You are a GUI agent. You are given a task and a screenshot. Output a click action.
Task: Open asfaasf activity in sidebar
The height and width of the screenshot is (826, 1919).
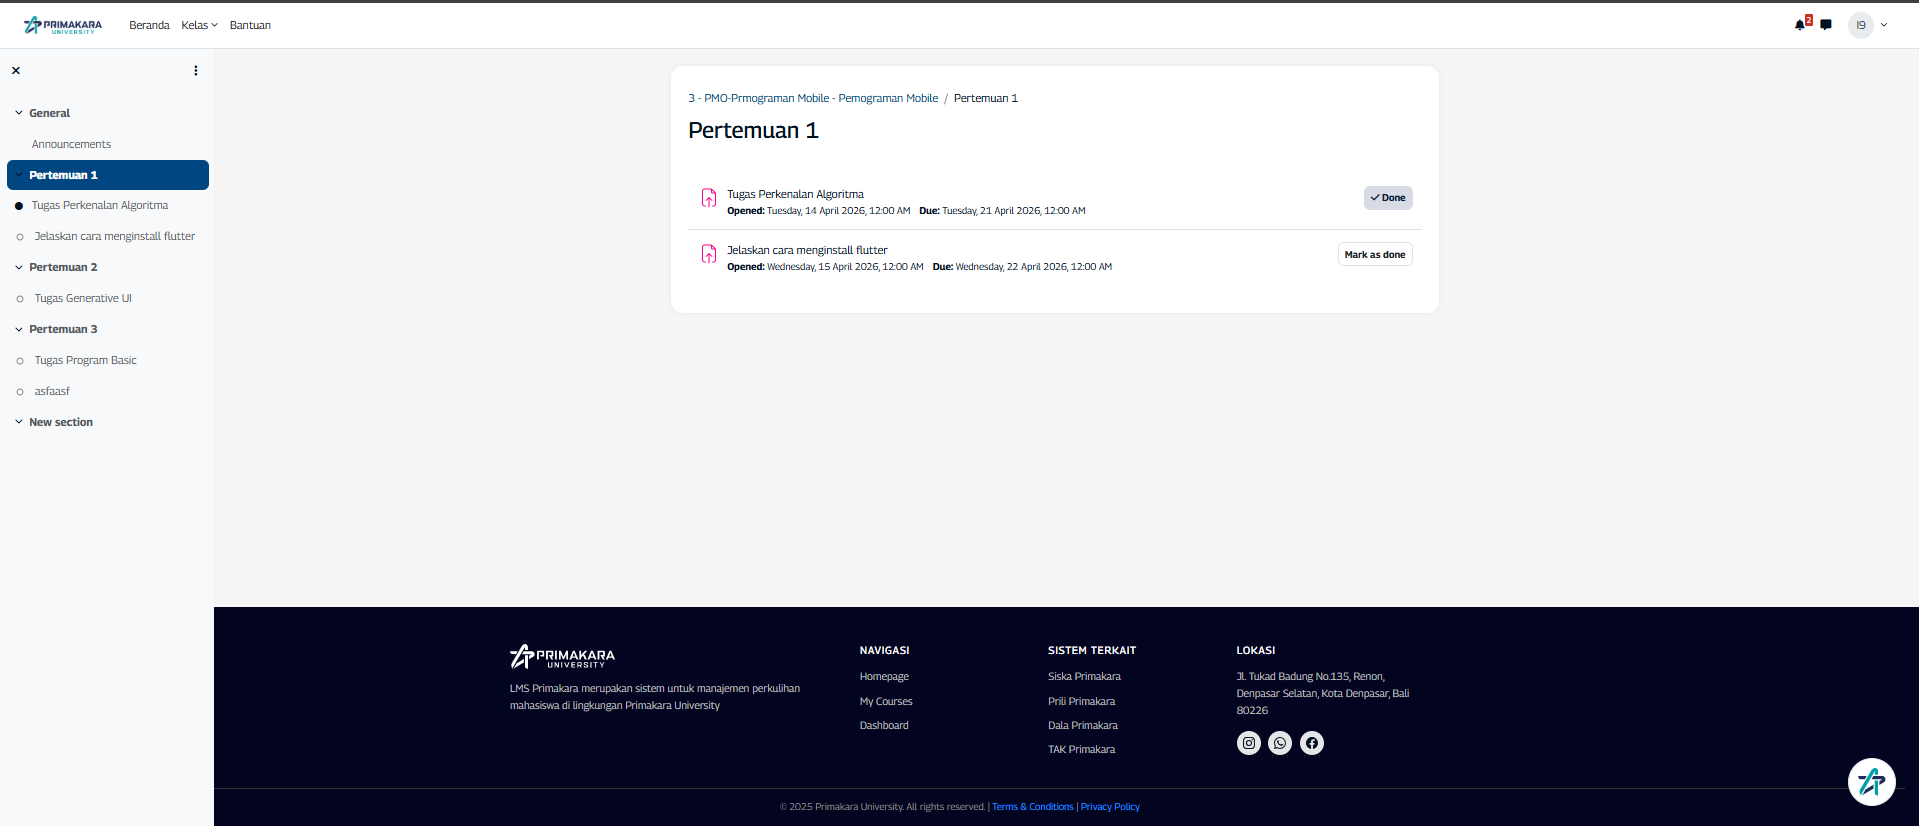[52, 391]
